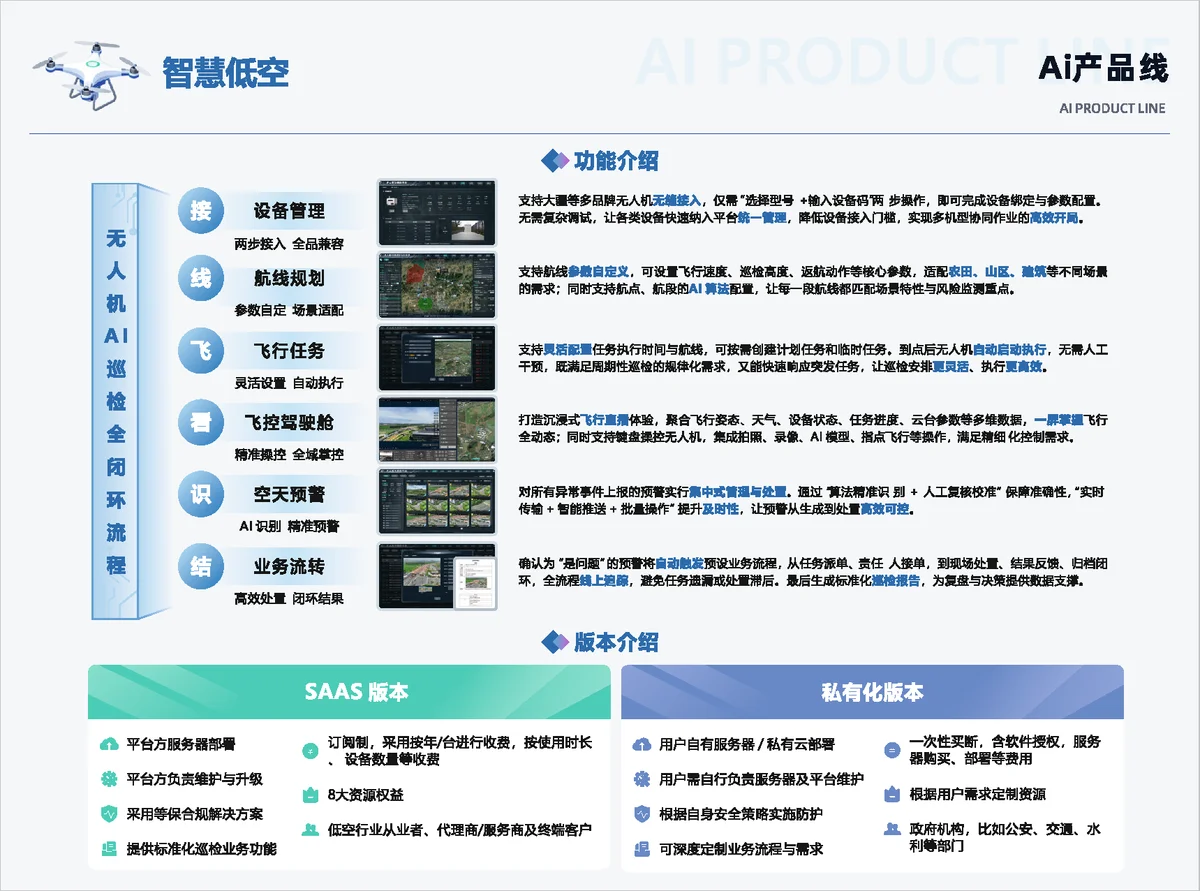Open the 飞行任务 screenshot thumbnail
1200x891 pixels.
click(437, 357)
